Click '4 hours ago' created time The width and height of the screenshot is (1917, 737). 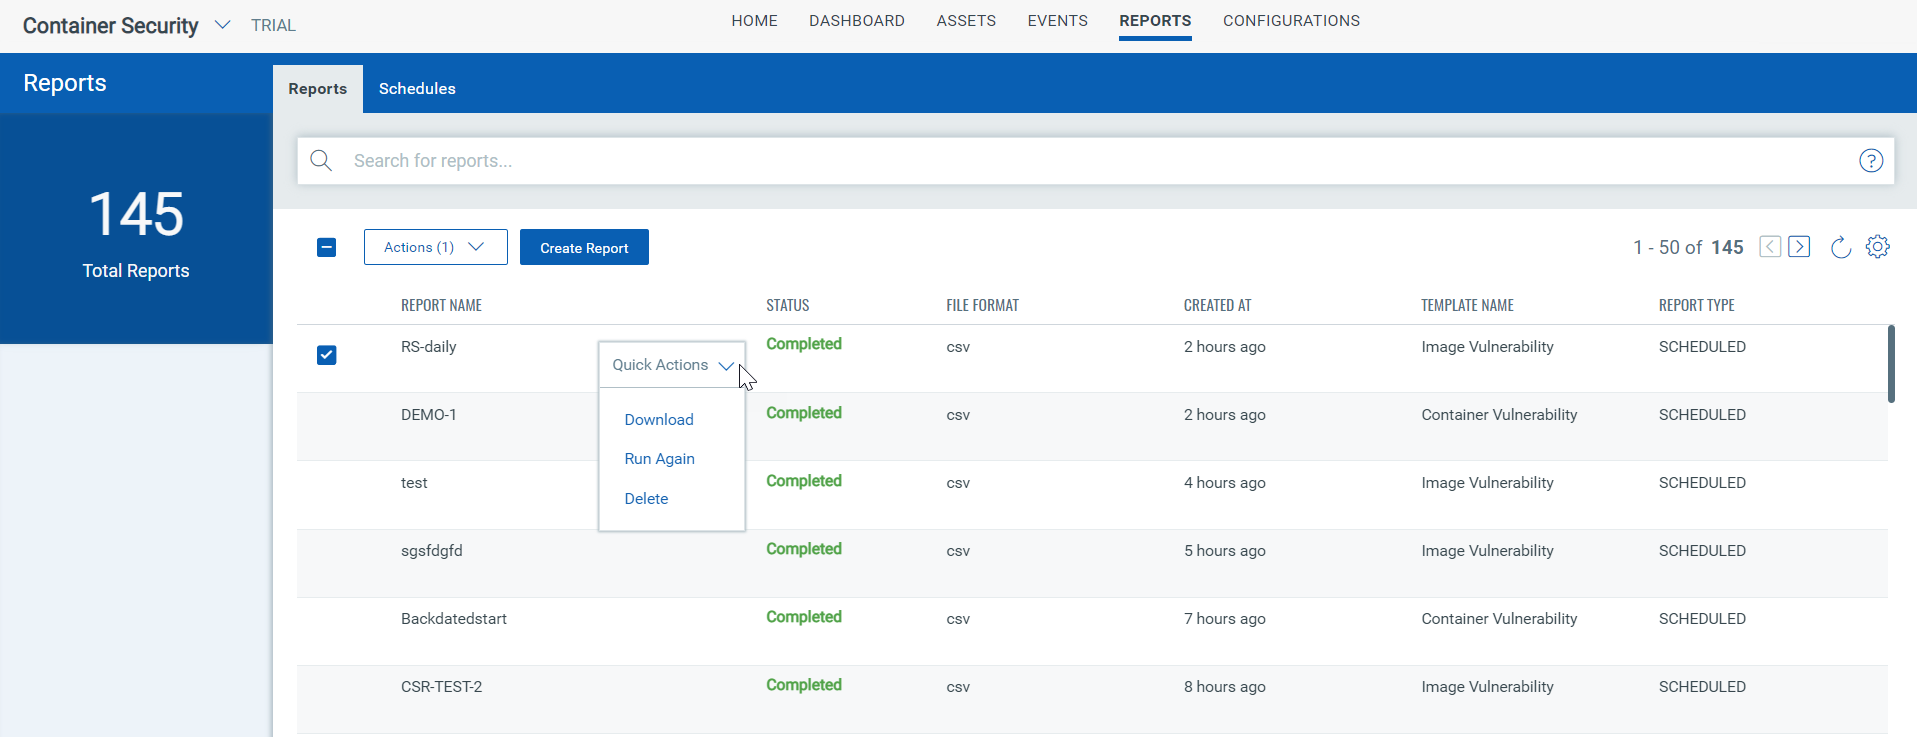coord(1224,483)
